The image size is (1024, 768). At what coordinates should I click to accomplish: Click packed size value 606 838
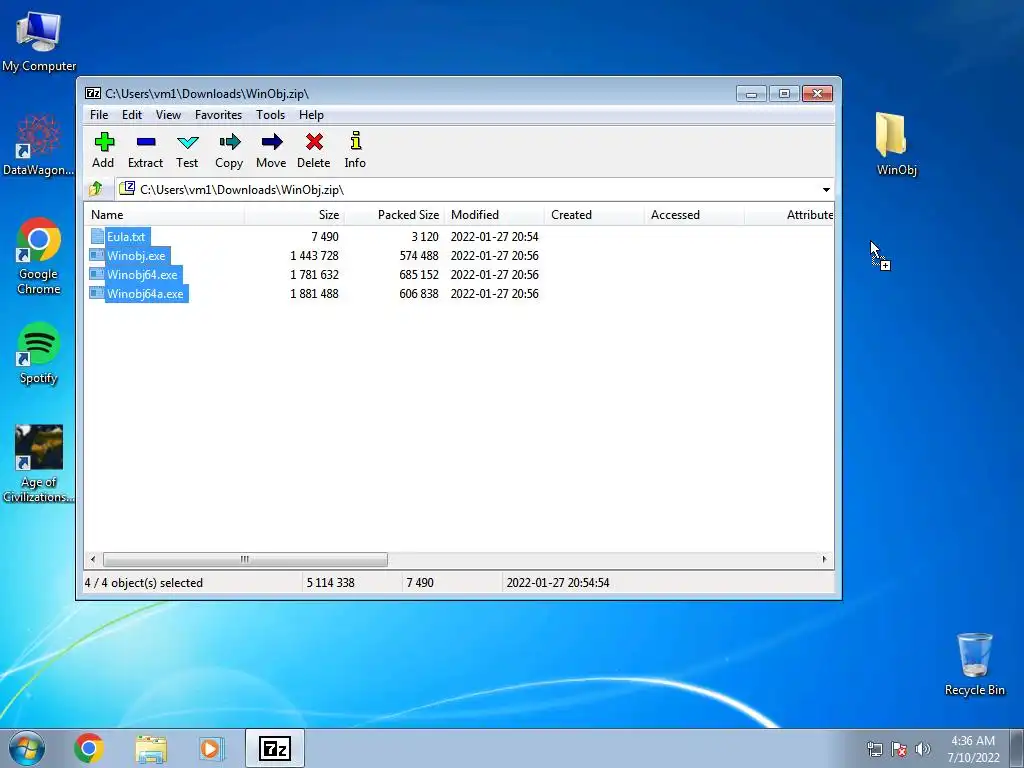tap(419, 293)
